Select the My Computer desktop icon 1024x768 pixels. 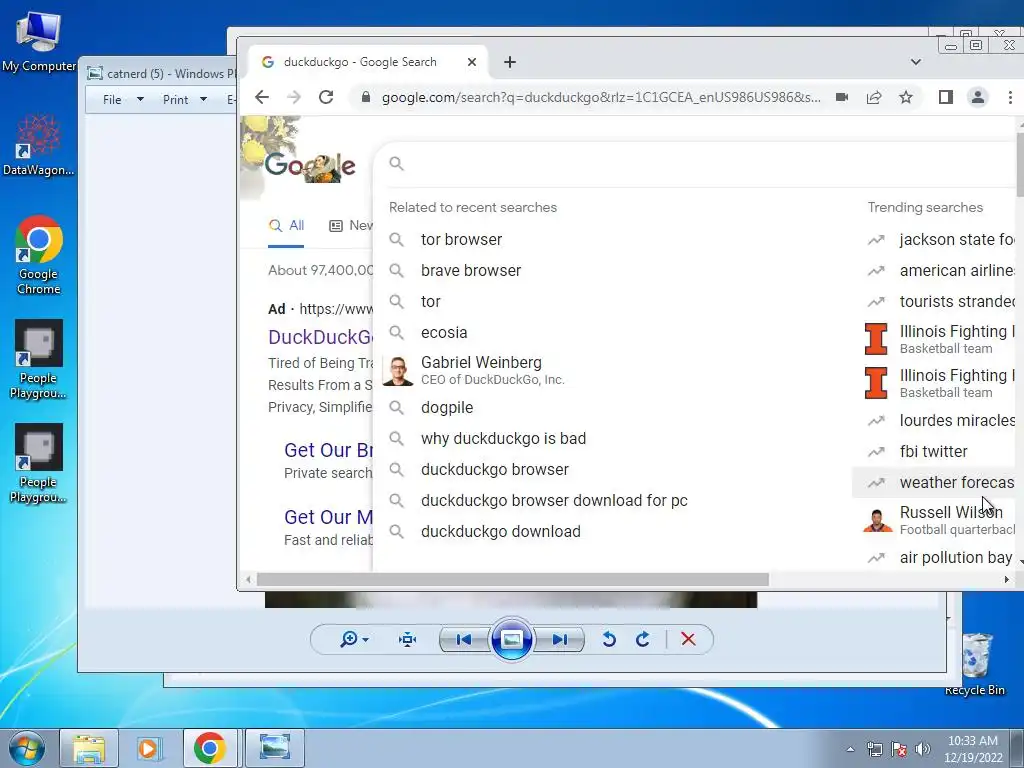coord(39,40)
